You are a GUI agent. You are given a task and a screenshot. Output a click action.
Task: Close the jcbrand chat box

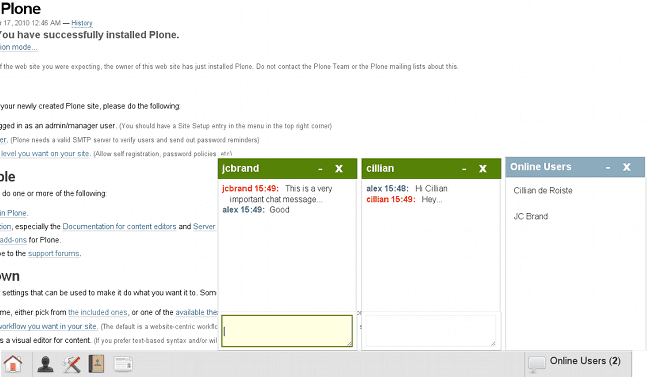tap(339, 168)
